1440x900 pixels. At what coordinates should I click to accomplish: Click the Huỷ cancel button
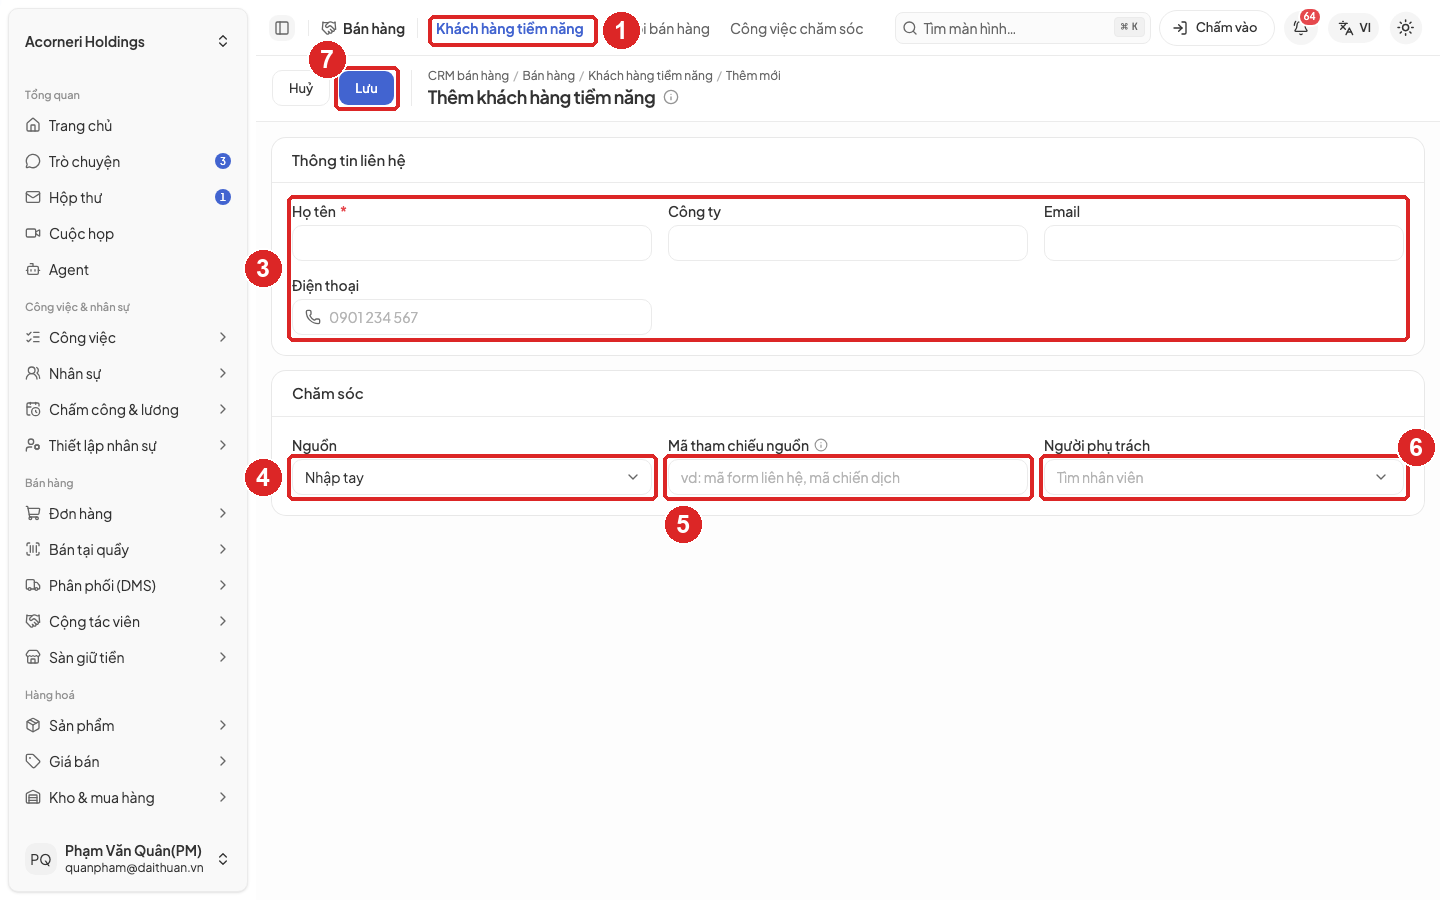[x=301, y=88]
